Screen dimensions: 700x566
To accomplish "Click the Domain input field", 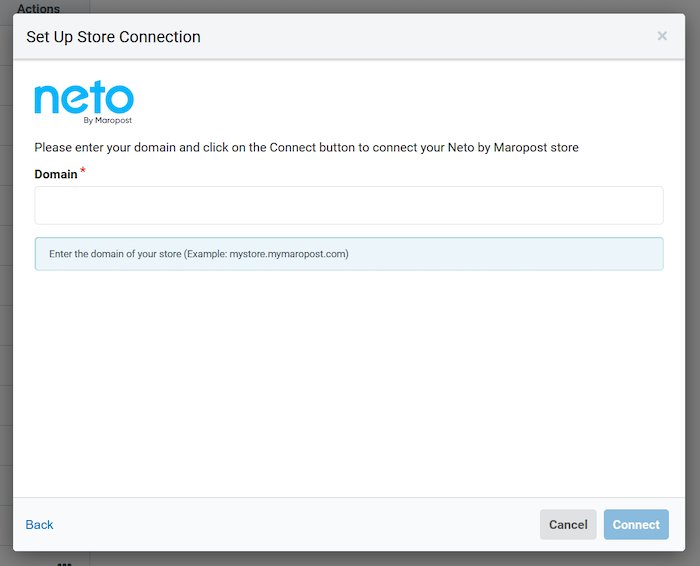I will click(x=349, y=205).
